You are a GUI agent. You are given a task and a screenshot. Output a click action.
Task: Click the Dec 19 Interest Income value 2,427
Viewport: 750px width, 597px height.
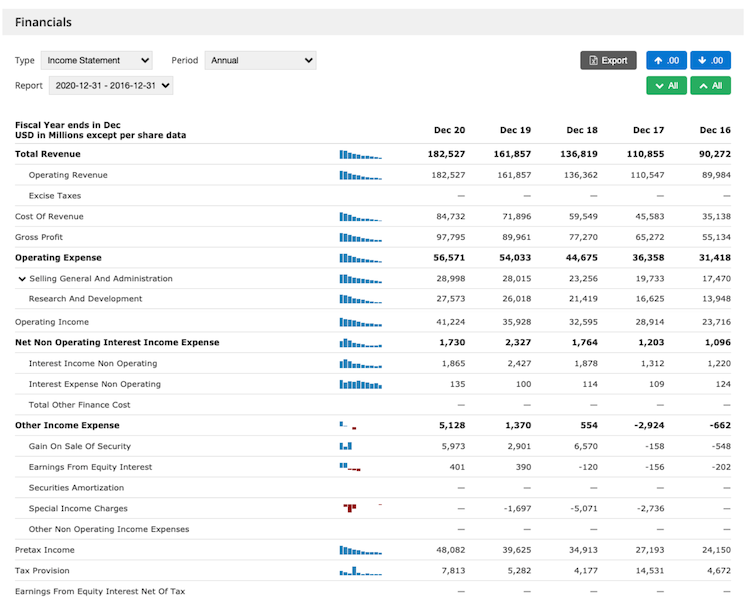[x=519, y=364]
